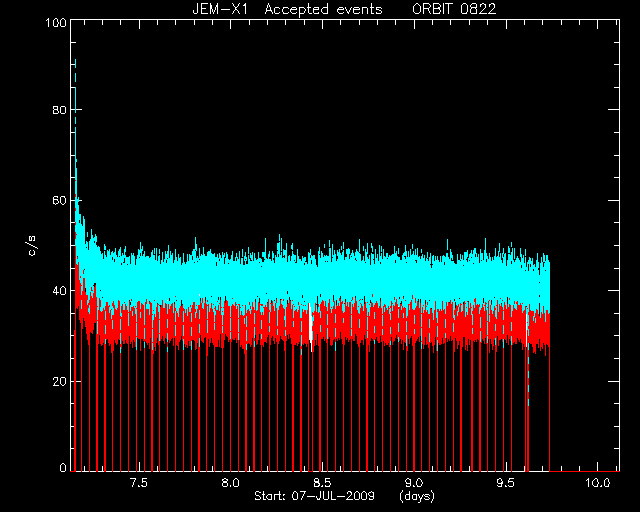This screenshot has height=512, width=640.
Task: Select the 8.0 x-axis tick label
Action: coord(230,483)
